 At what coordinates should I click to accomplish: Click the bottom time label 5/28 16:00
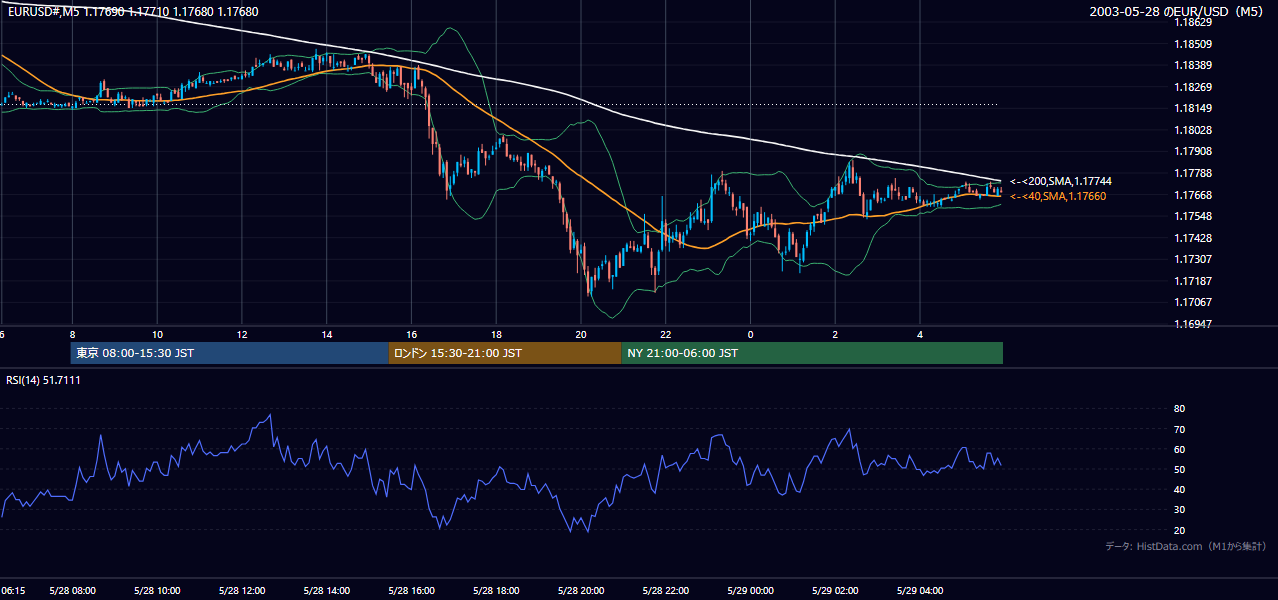(x=412, y=591)
